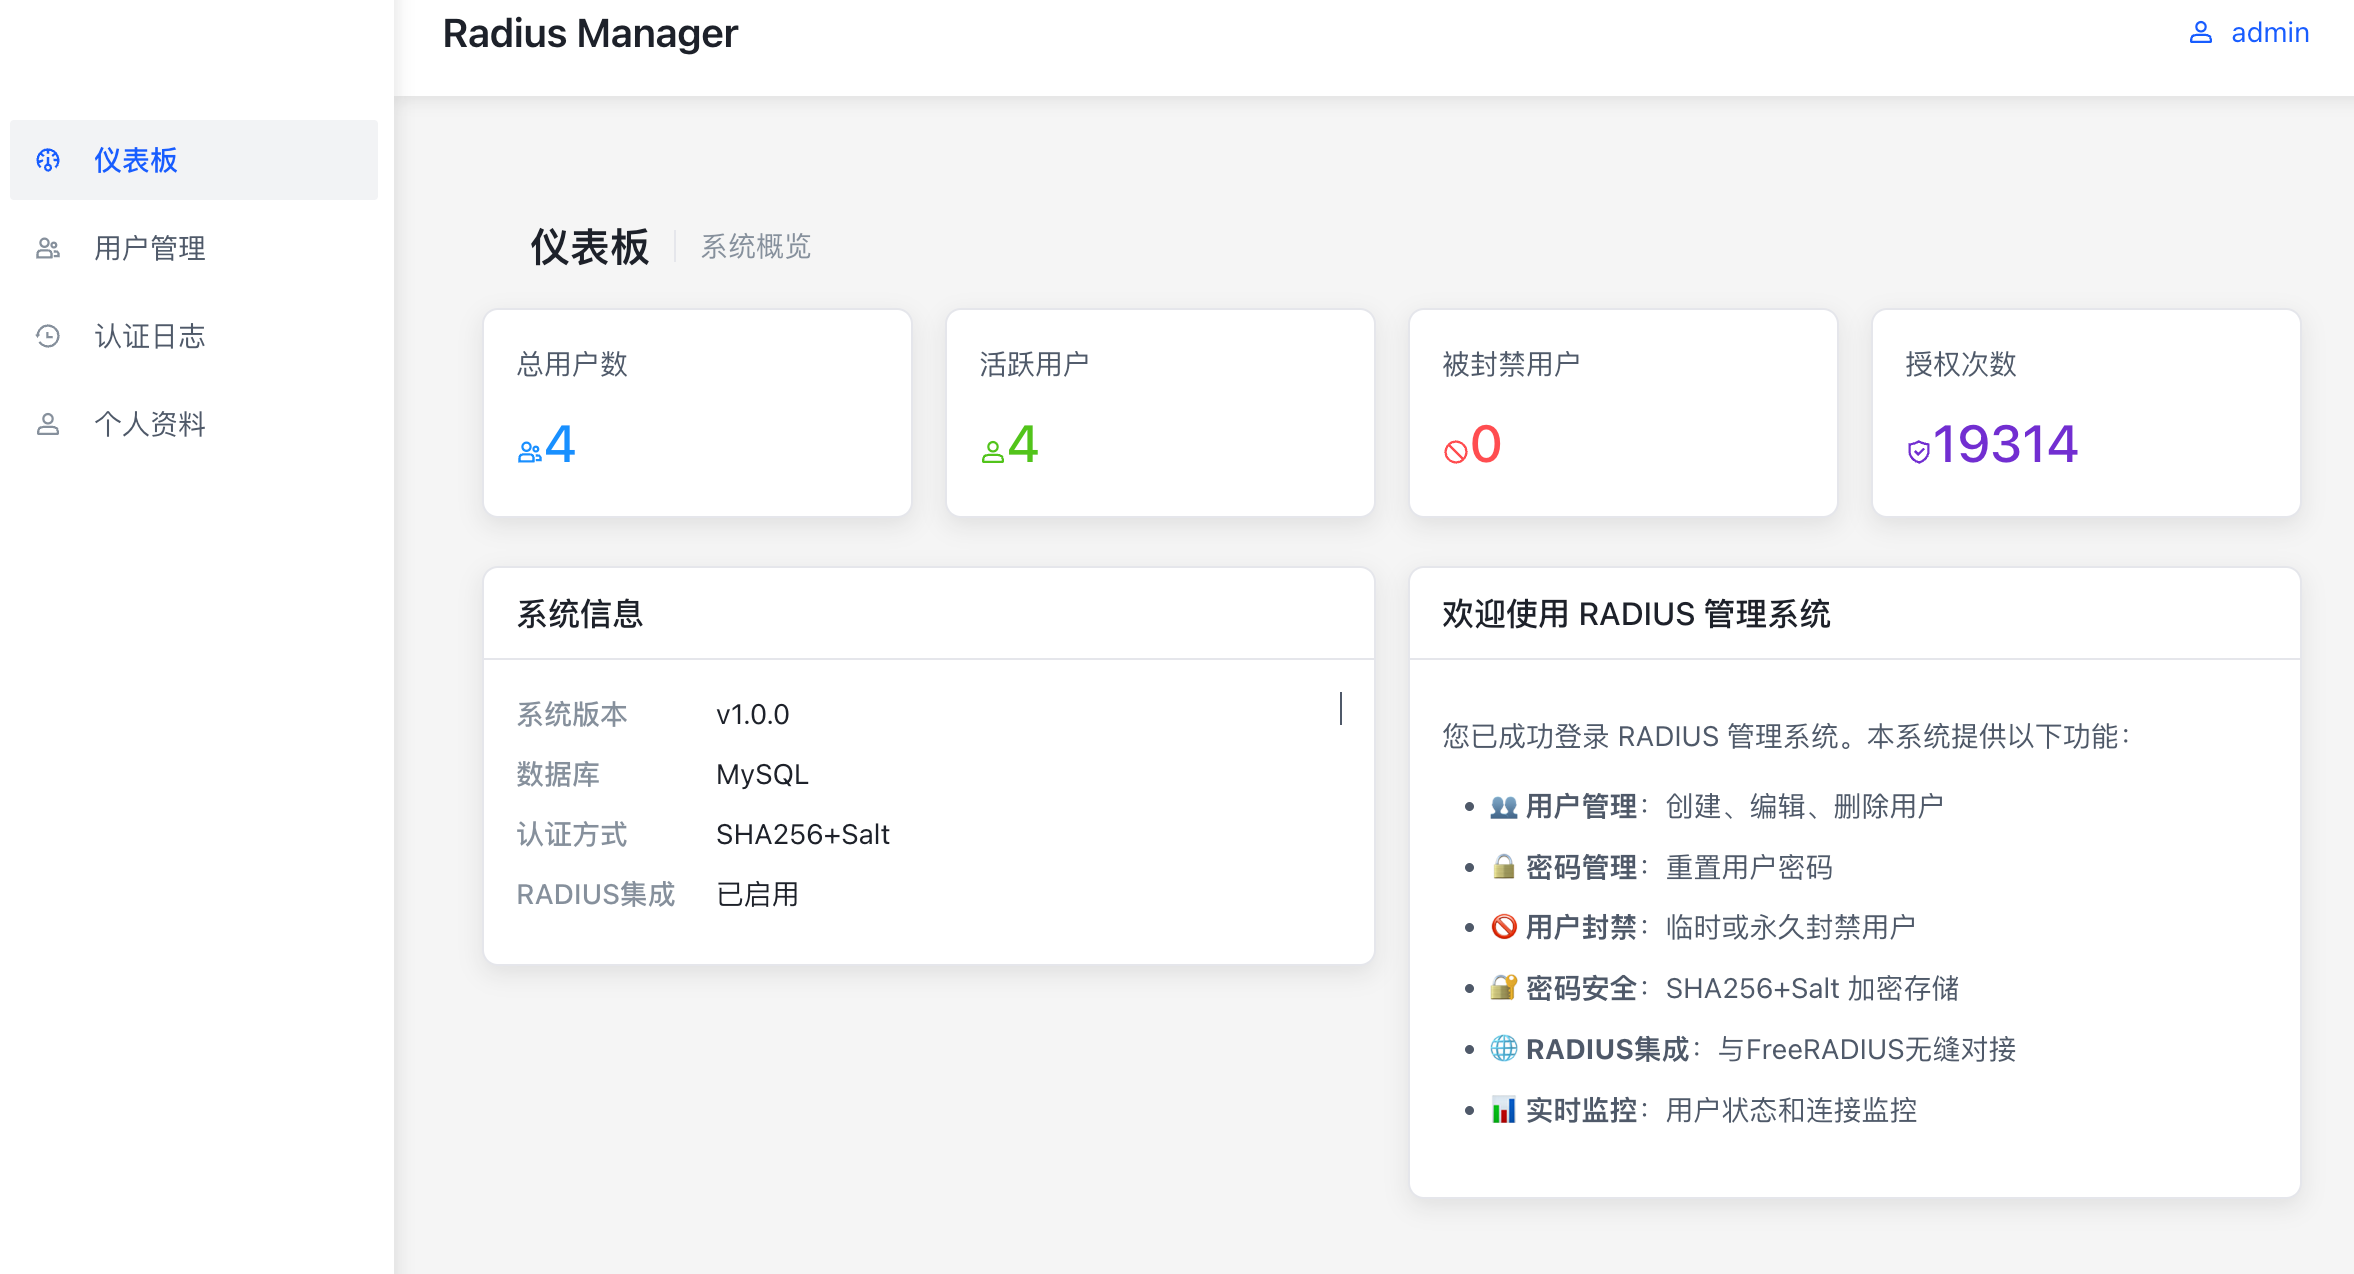
Task: Click the user management people icon
Action: [48, 248]
